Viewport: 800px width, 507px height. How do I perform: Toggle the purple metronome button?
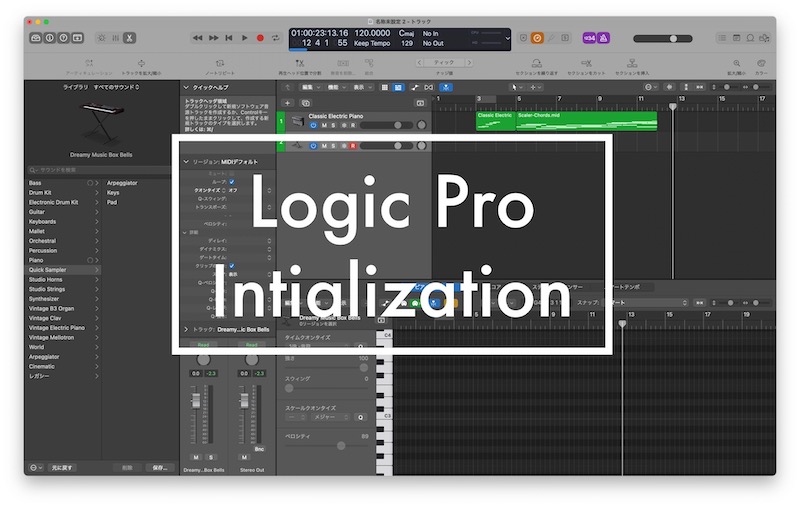[x=604, y=38]
